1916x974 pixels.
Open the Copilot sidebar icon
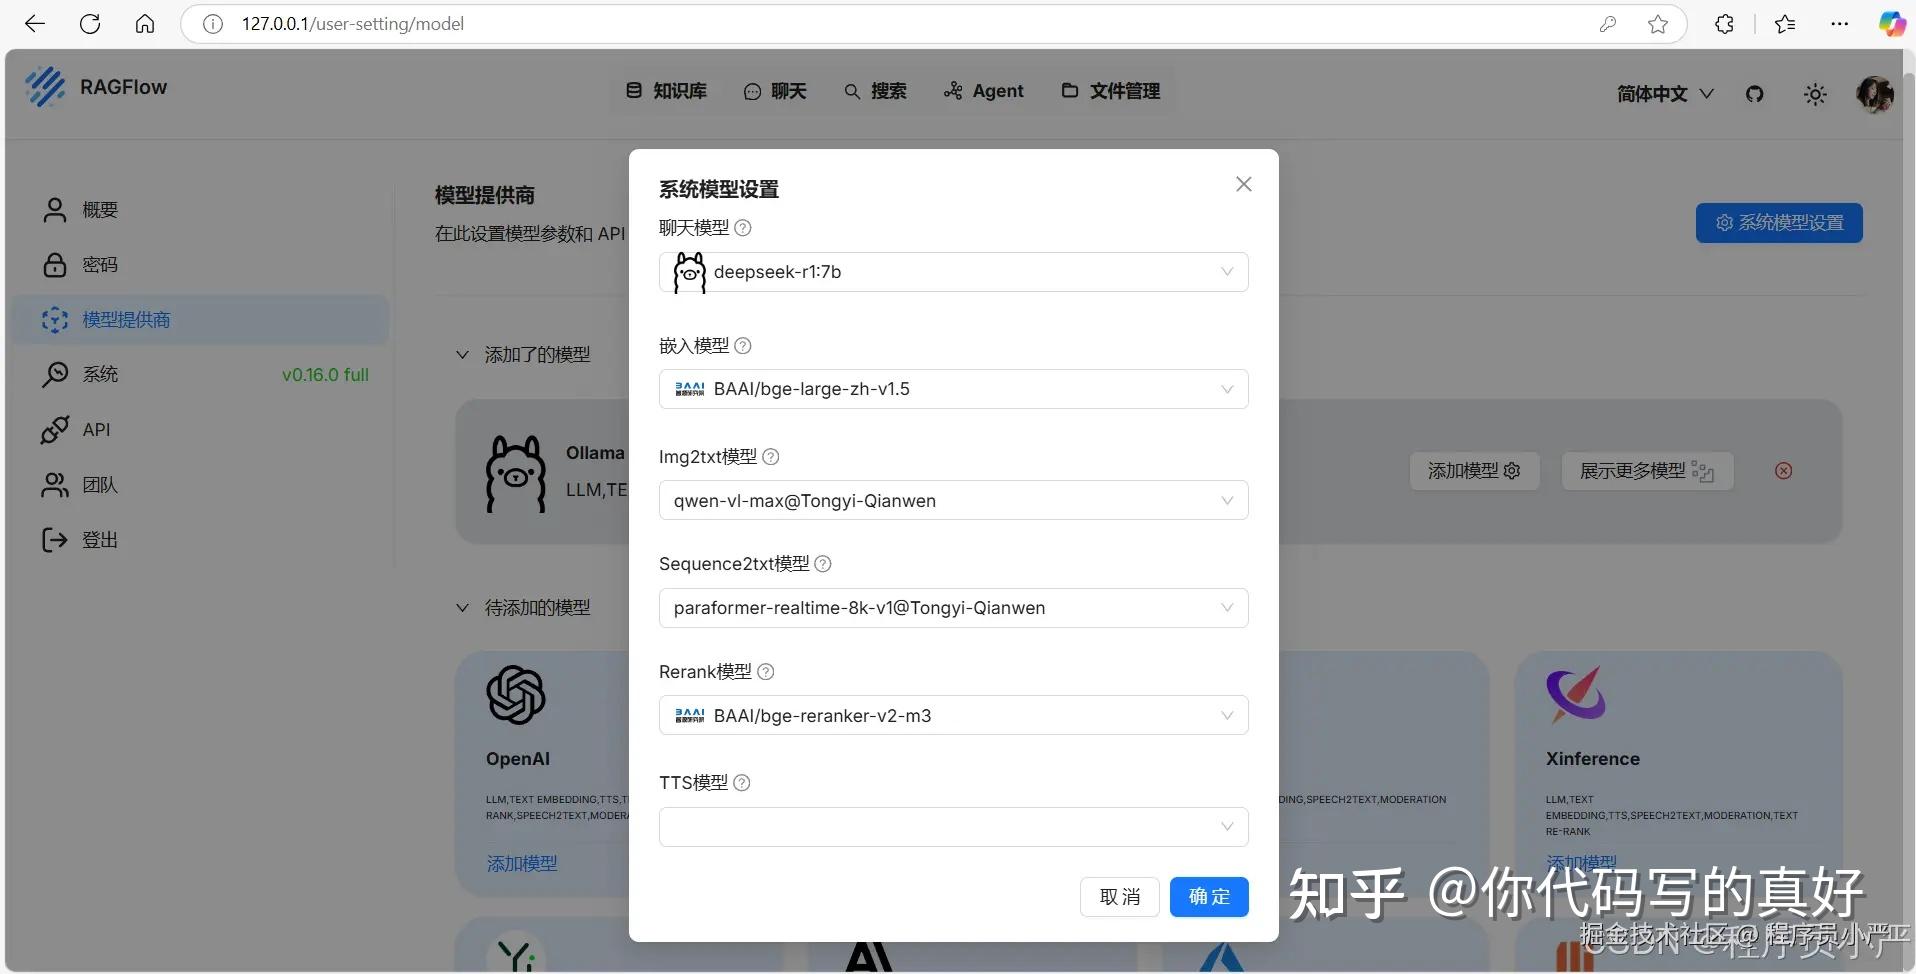click(x=1892, y=24)
